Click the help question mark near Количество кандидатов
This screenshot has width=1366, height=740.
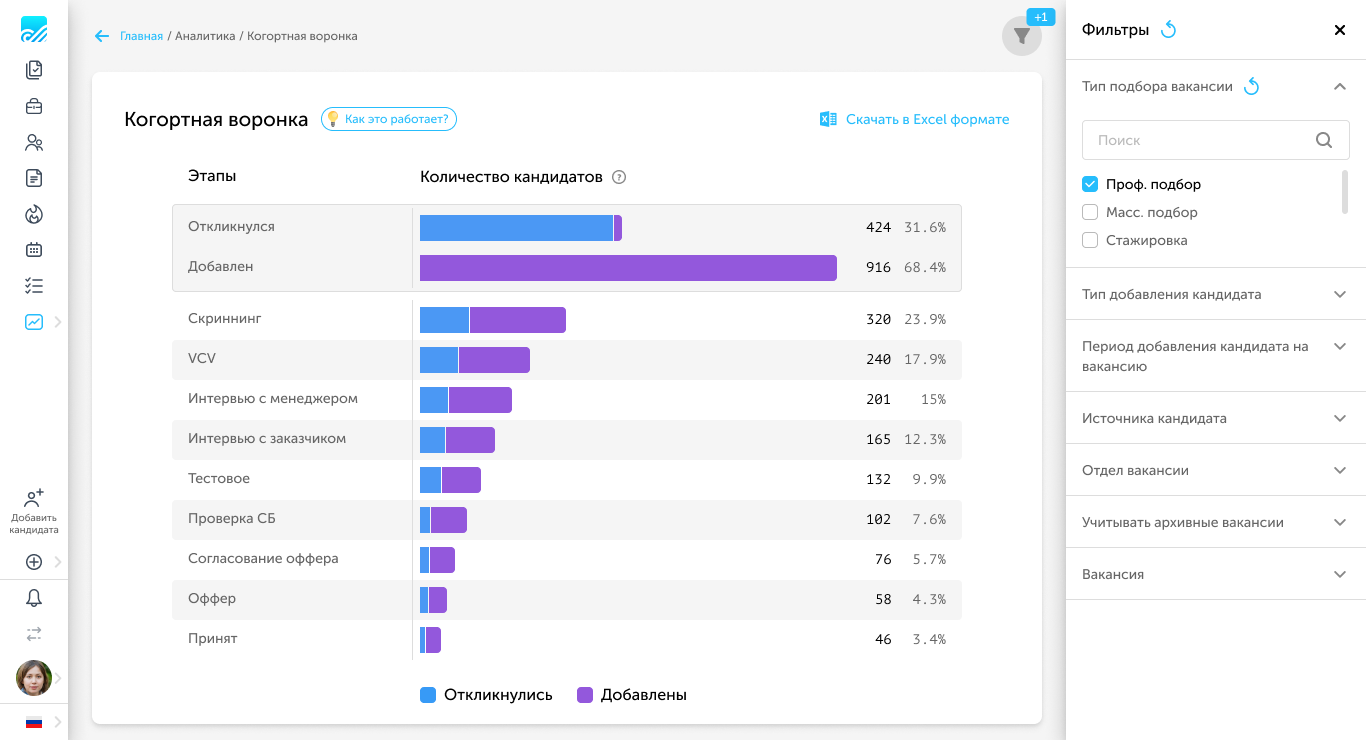(619, 177)
